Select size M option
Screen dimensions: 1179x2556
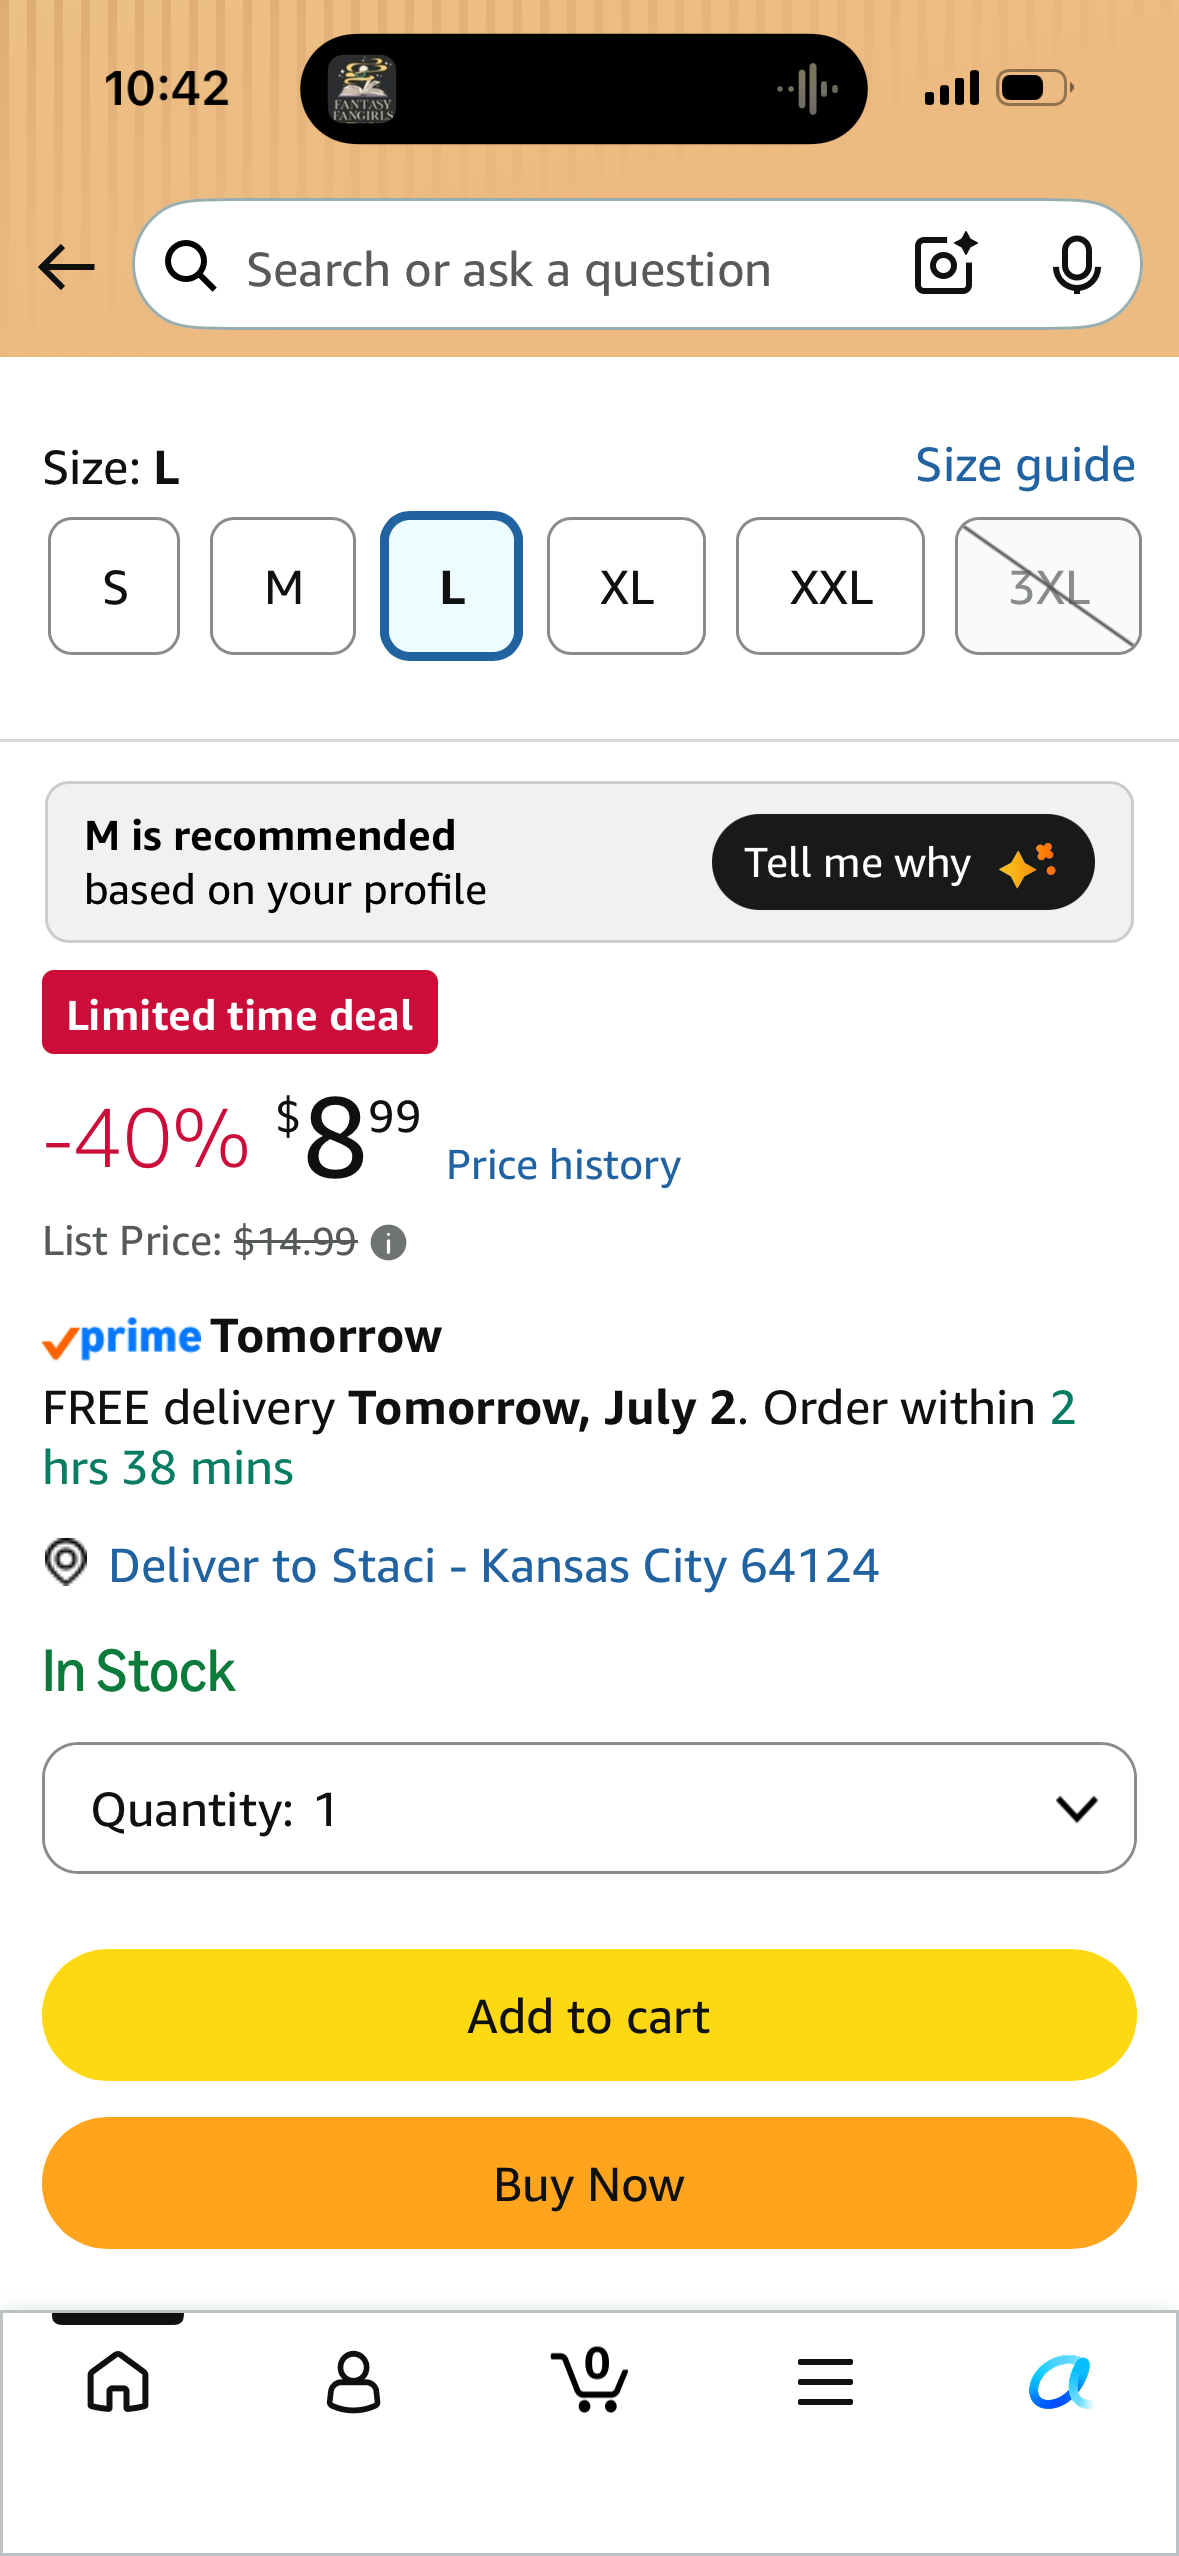[x=283, y=586]
